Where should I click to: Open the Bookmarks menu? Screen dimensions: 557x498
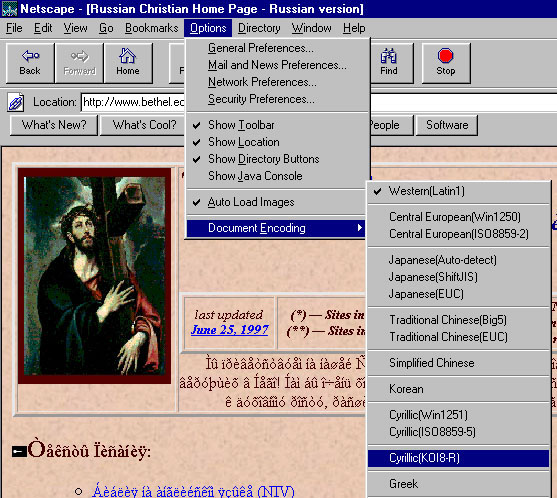pyautogui.click(x=152, y=28)
